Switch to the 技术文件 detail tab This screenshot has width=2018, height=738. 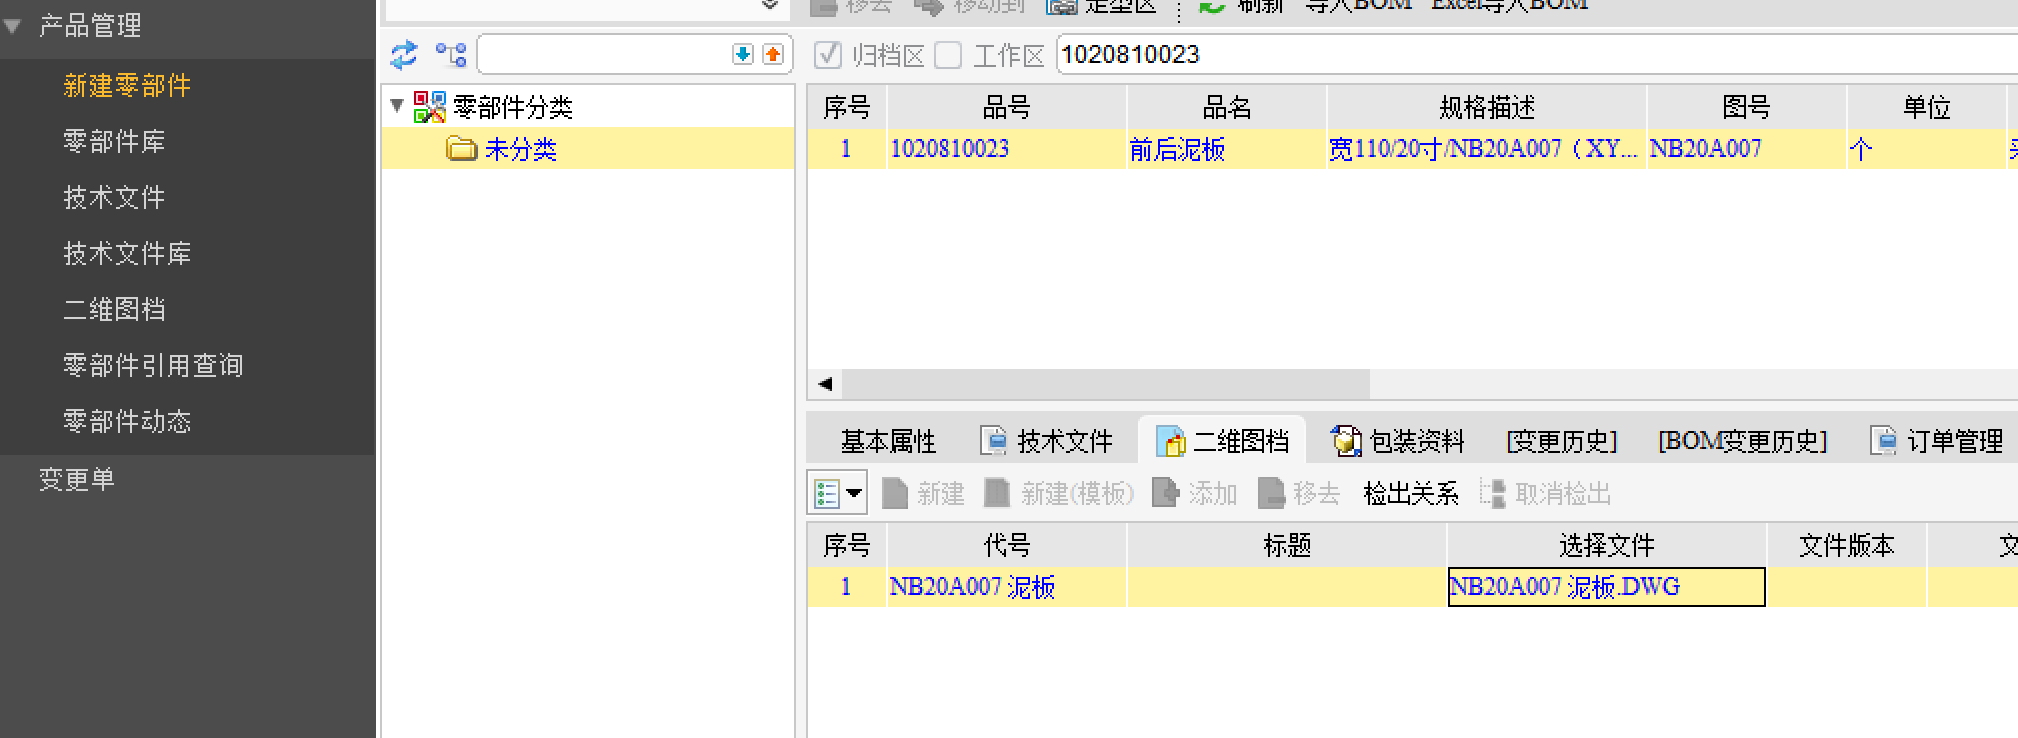coord(1047,441)
